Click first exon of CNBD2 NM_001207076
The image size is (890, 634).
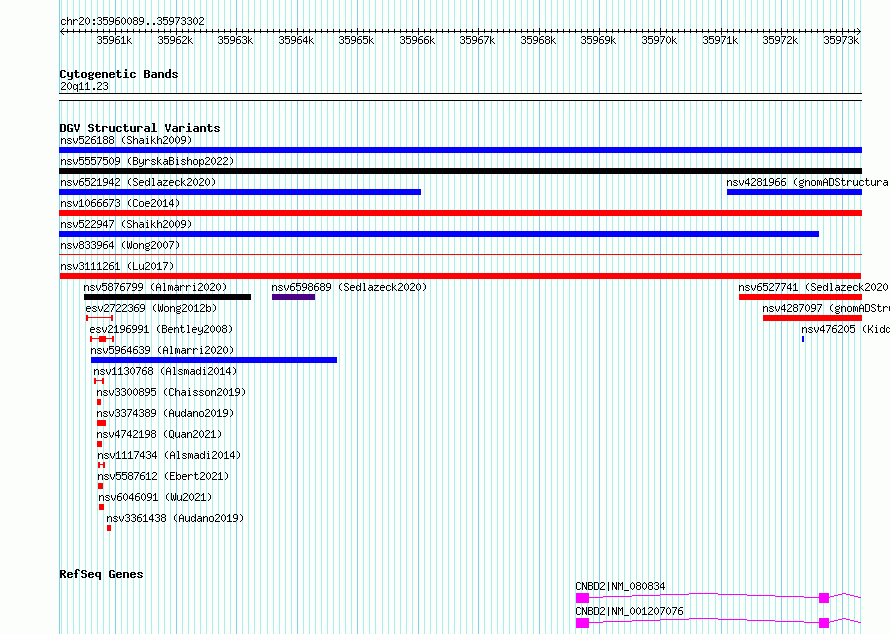click(x=582, y=623)
